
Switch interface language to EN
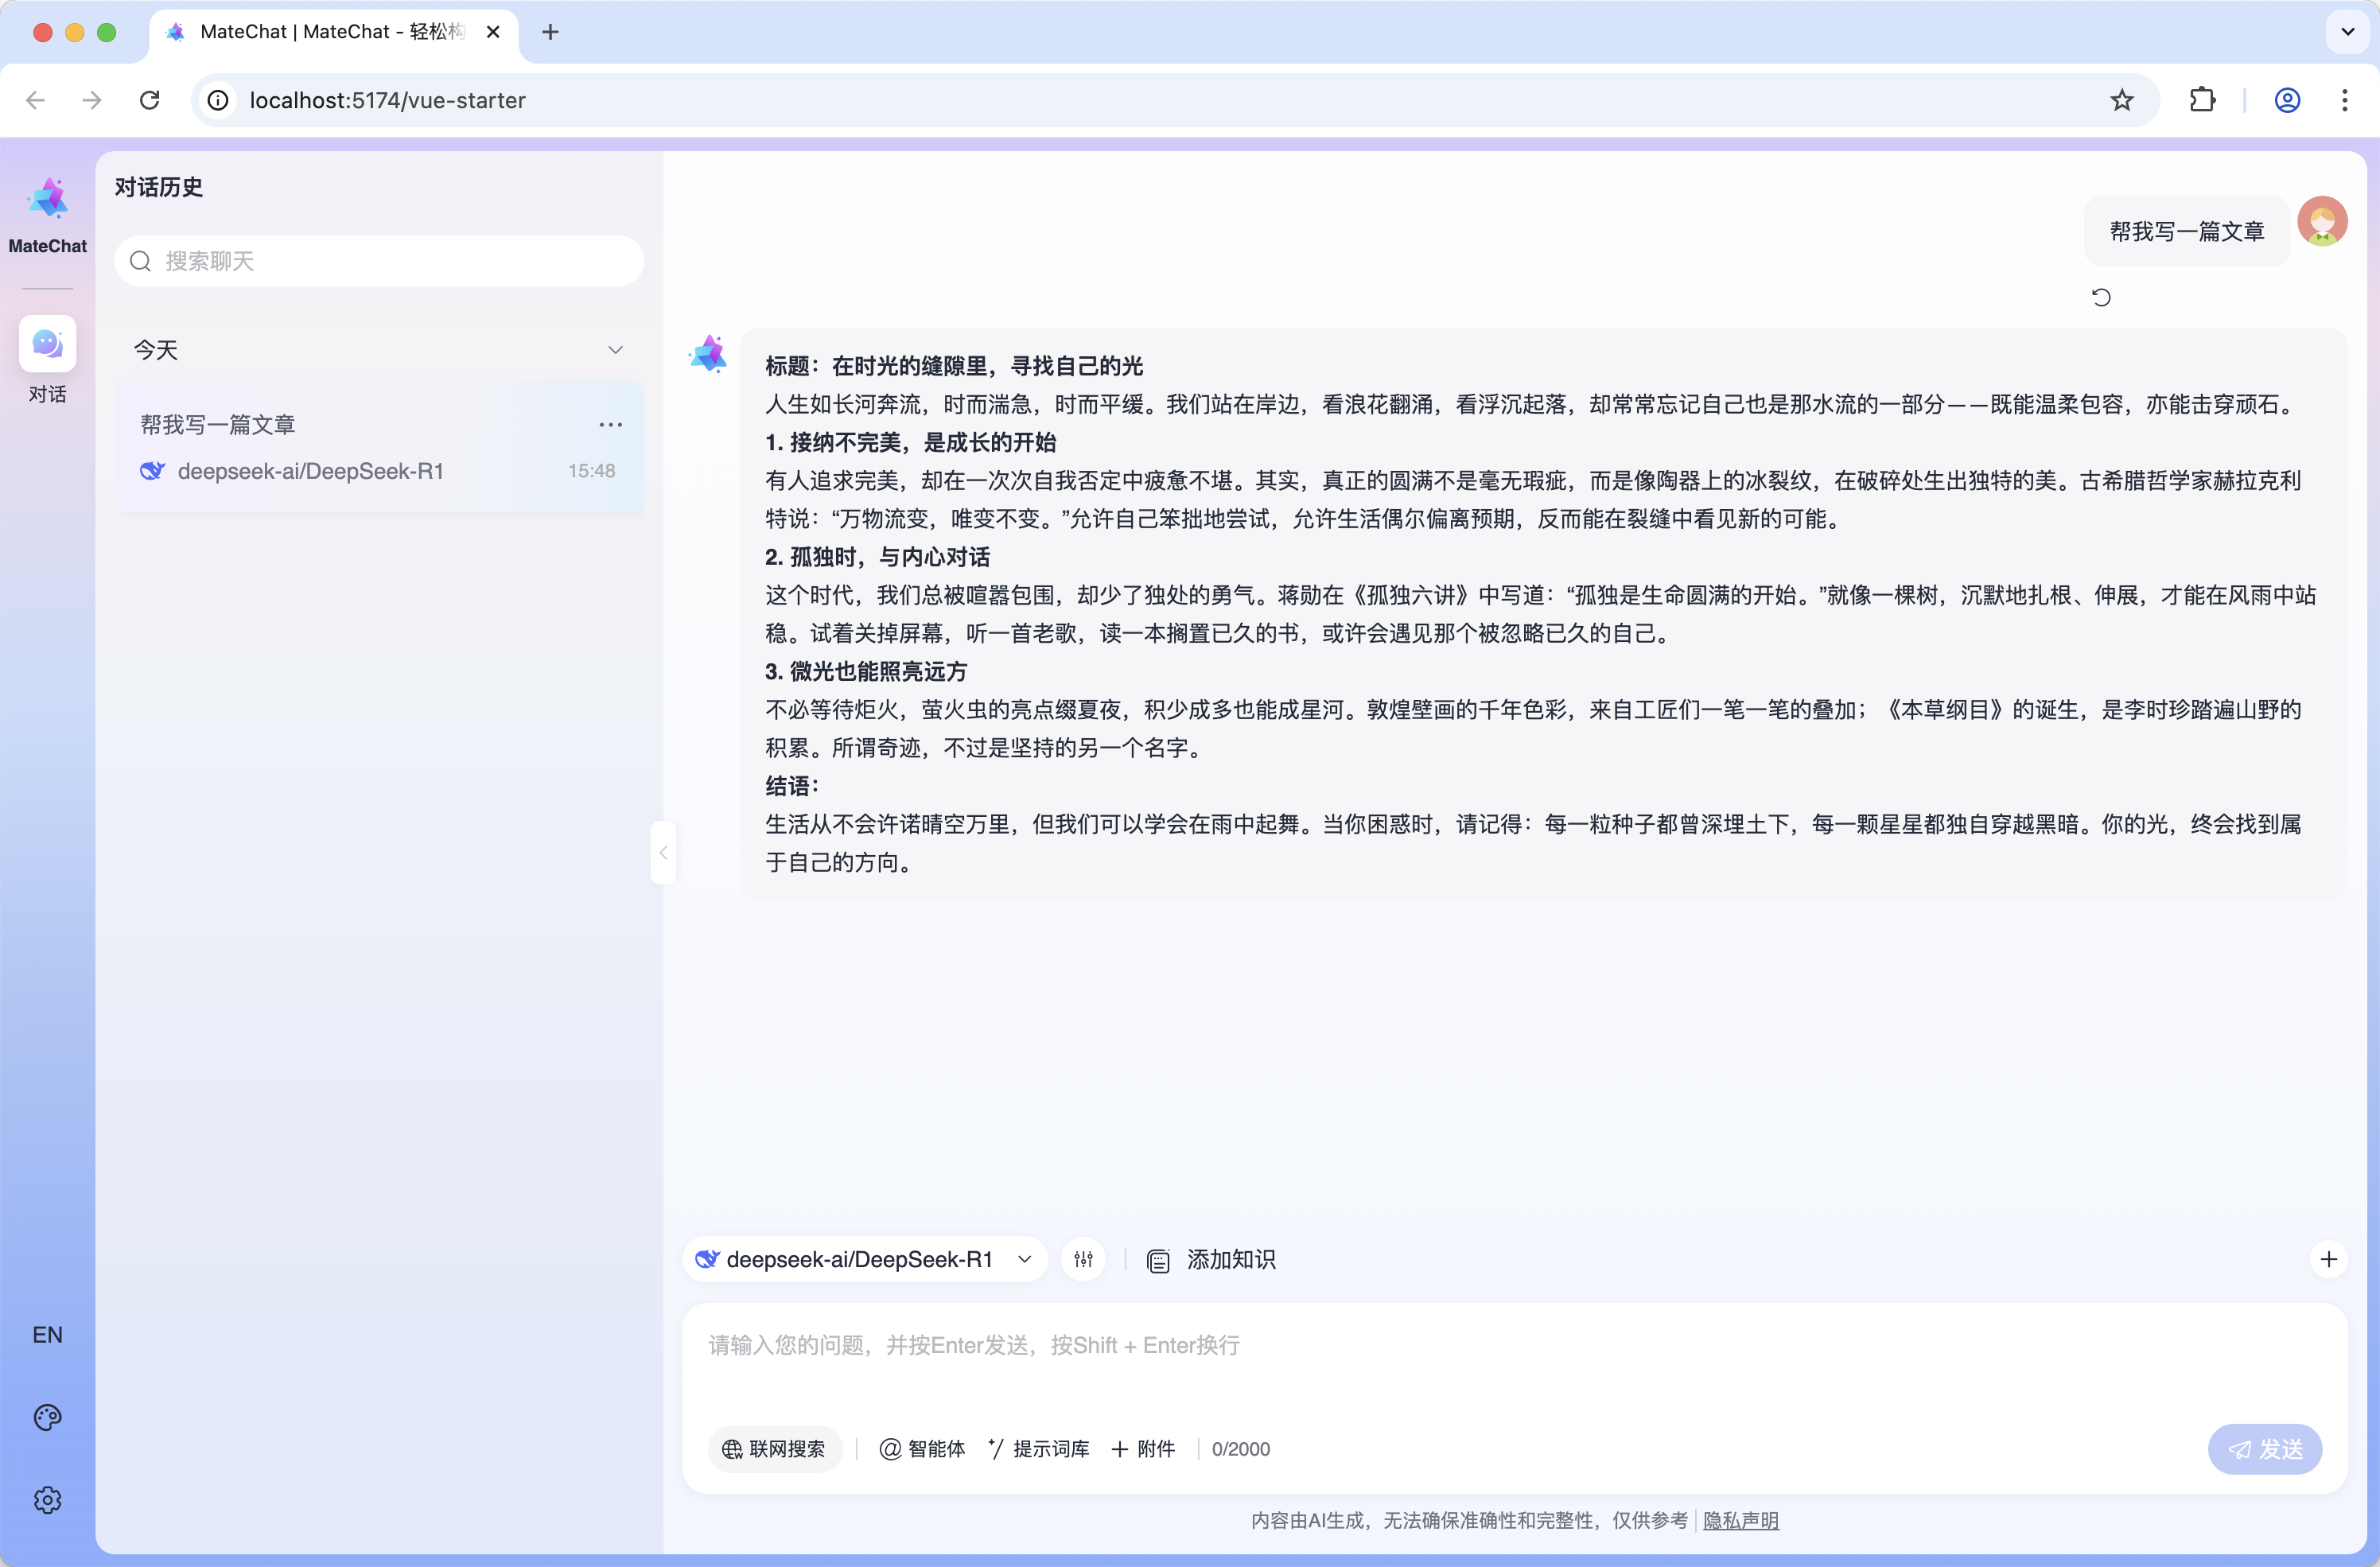tap(47, 1334)
